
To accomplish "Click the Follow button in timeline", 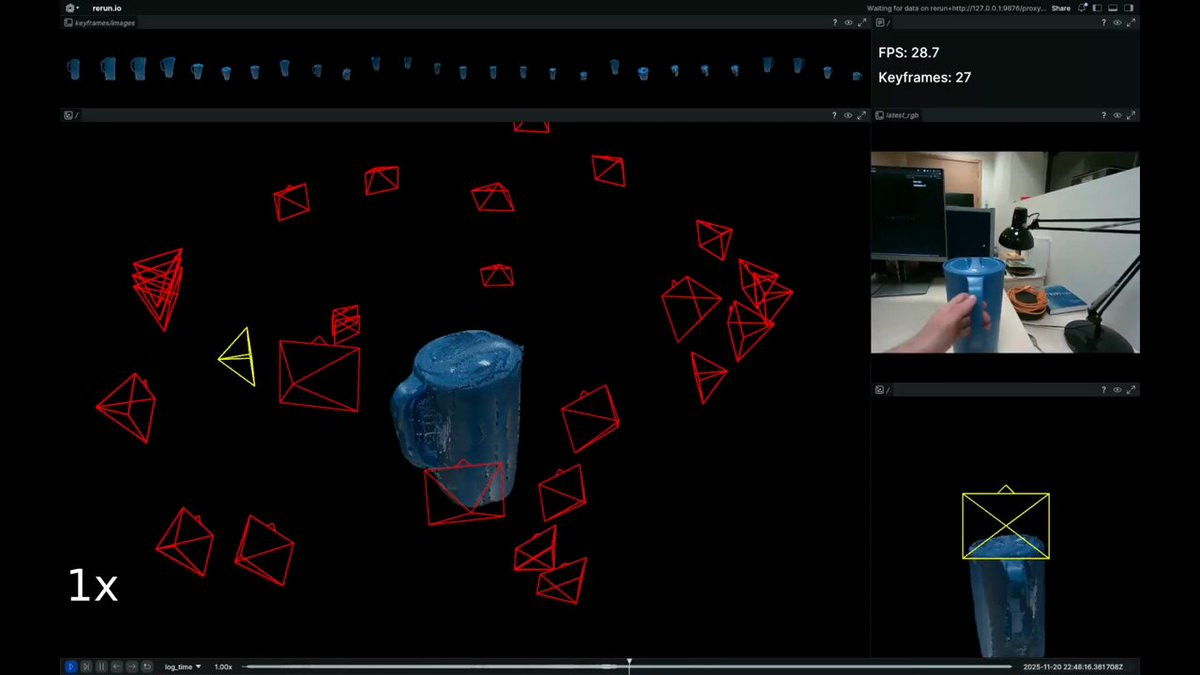I will [86, 666].
